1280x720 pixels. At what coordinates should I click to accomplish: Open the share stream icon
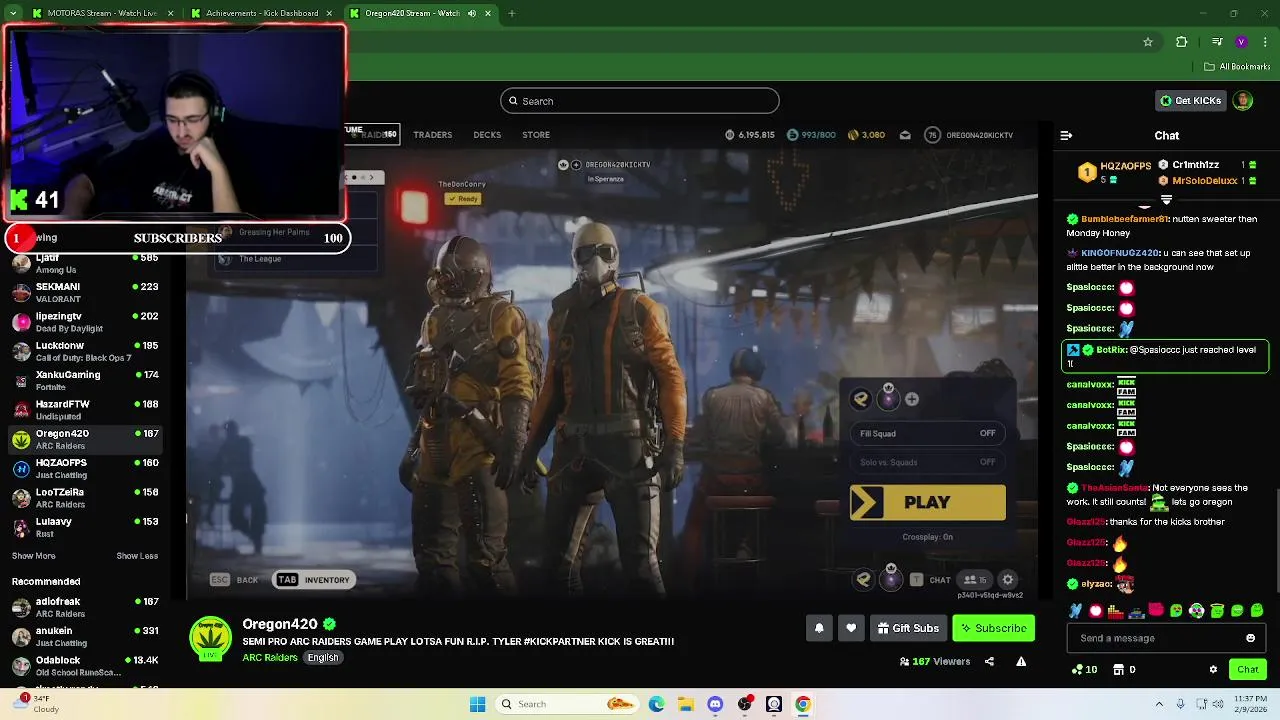(x=989, y=661)
